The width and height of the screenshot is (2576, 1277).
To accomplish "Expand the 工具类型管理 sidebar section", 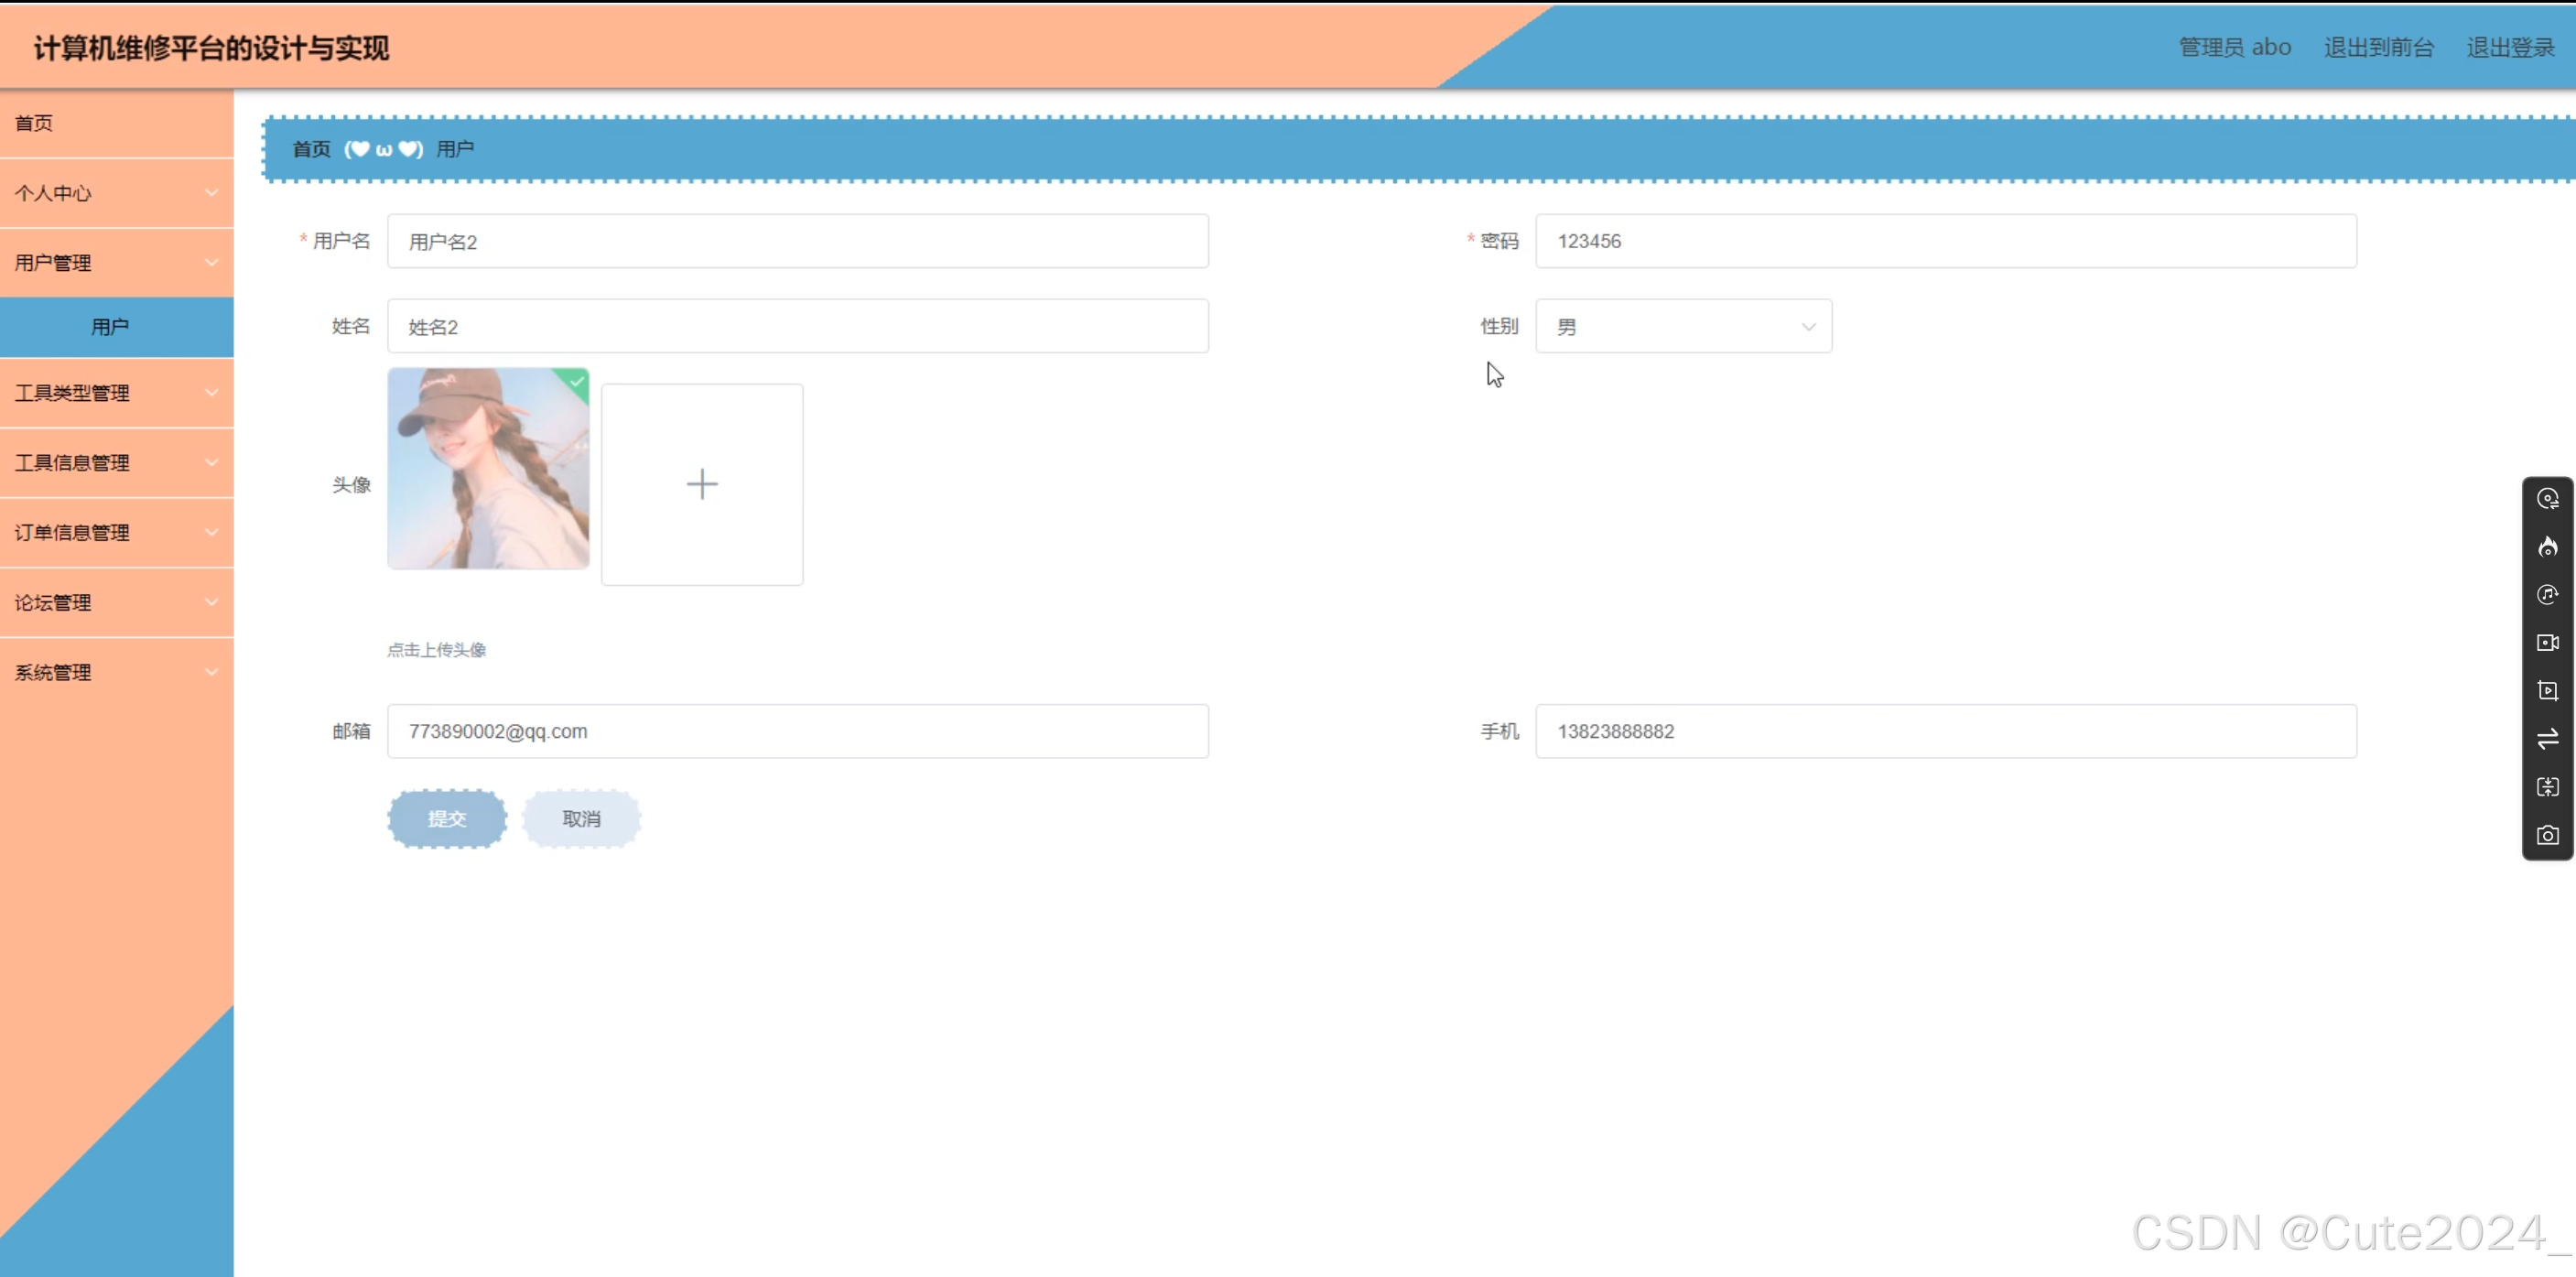I will (116, 392).
